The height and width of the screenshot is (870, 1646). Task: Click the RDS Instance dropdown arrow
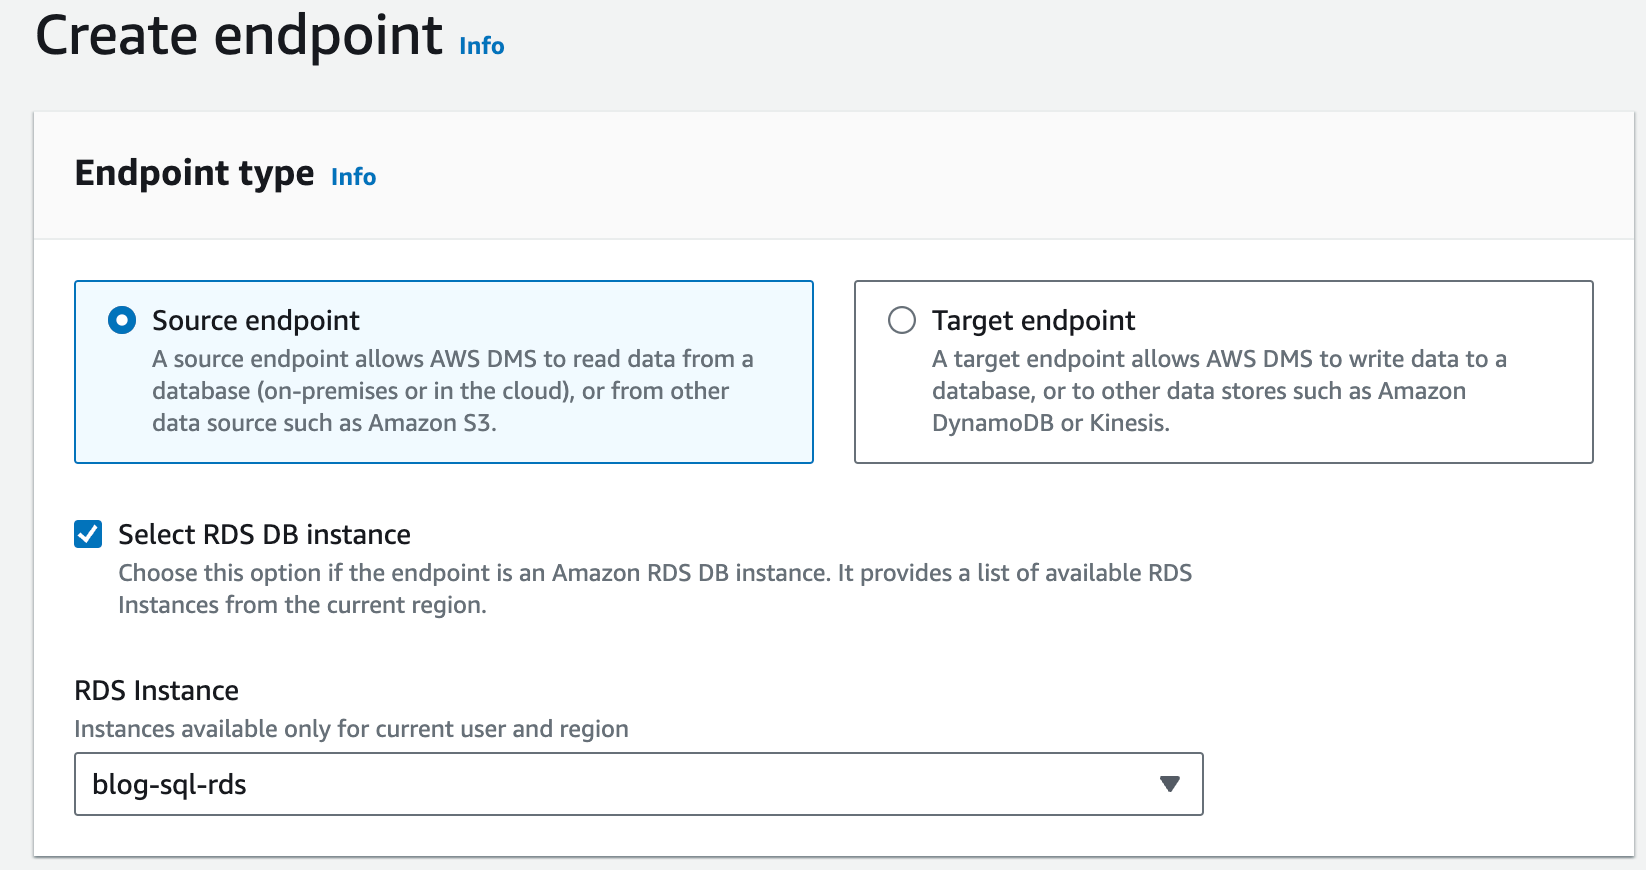pyautogui.click(x=1169, y=784)
